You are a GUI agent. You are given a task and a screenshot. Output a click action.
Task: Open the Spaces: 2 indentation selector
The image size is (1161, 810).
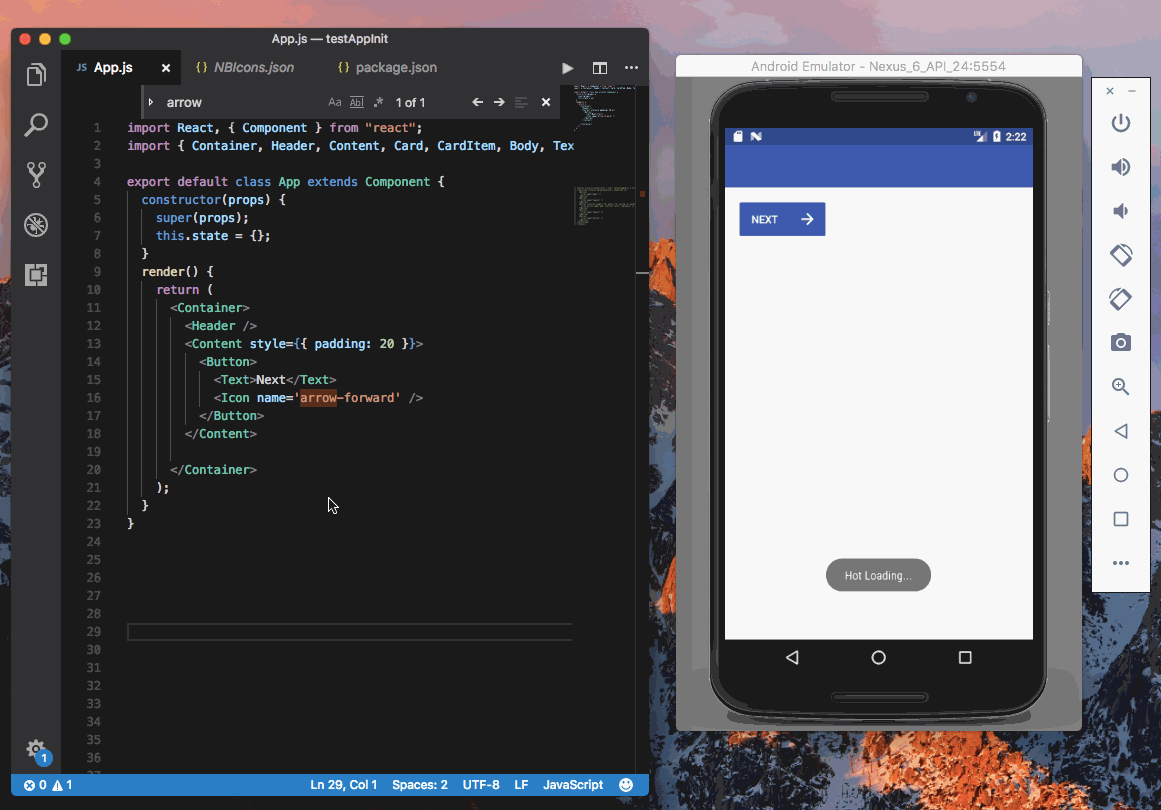click(419, 785)
